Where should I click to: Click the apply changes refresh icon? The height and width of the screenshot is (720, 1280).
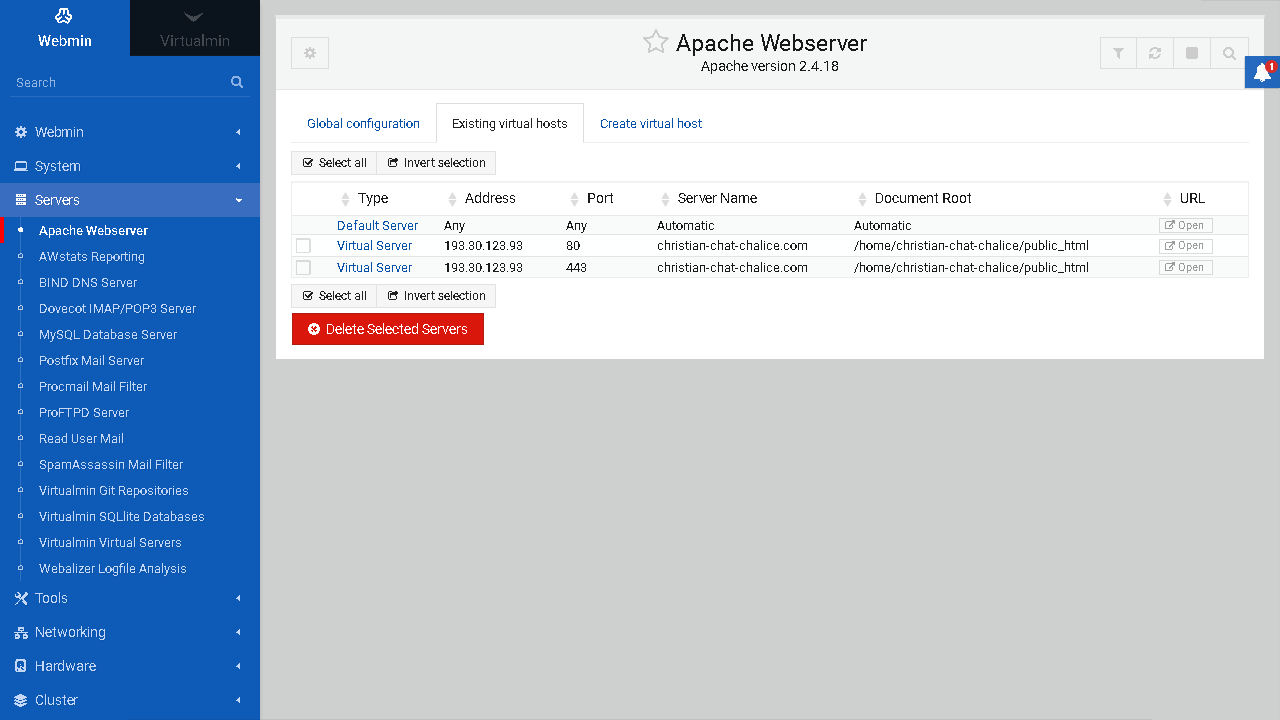pos(1155,54)
